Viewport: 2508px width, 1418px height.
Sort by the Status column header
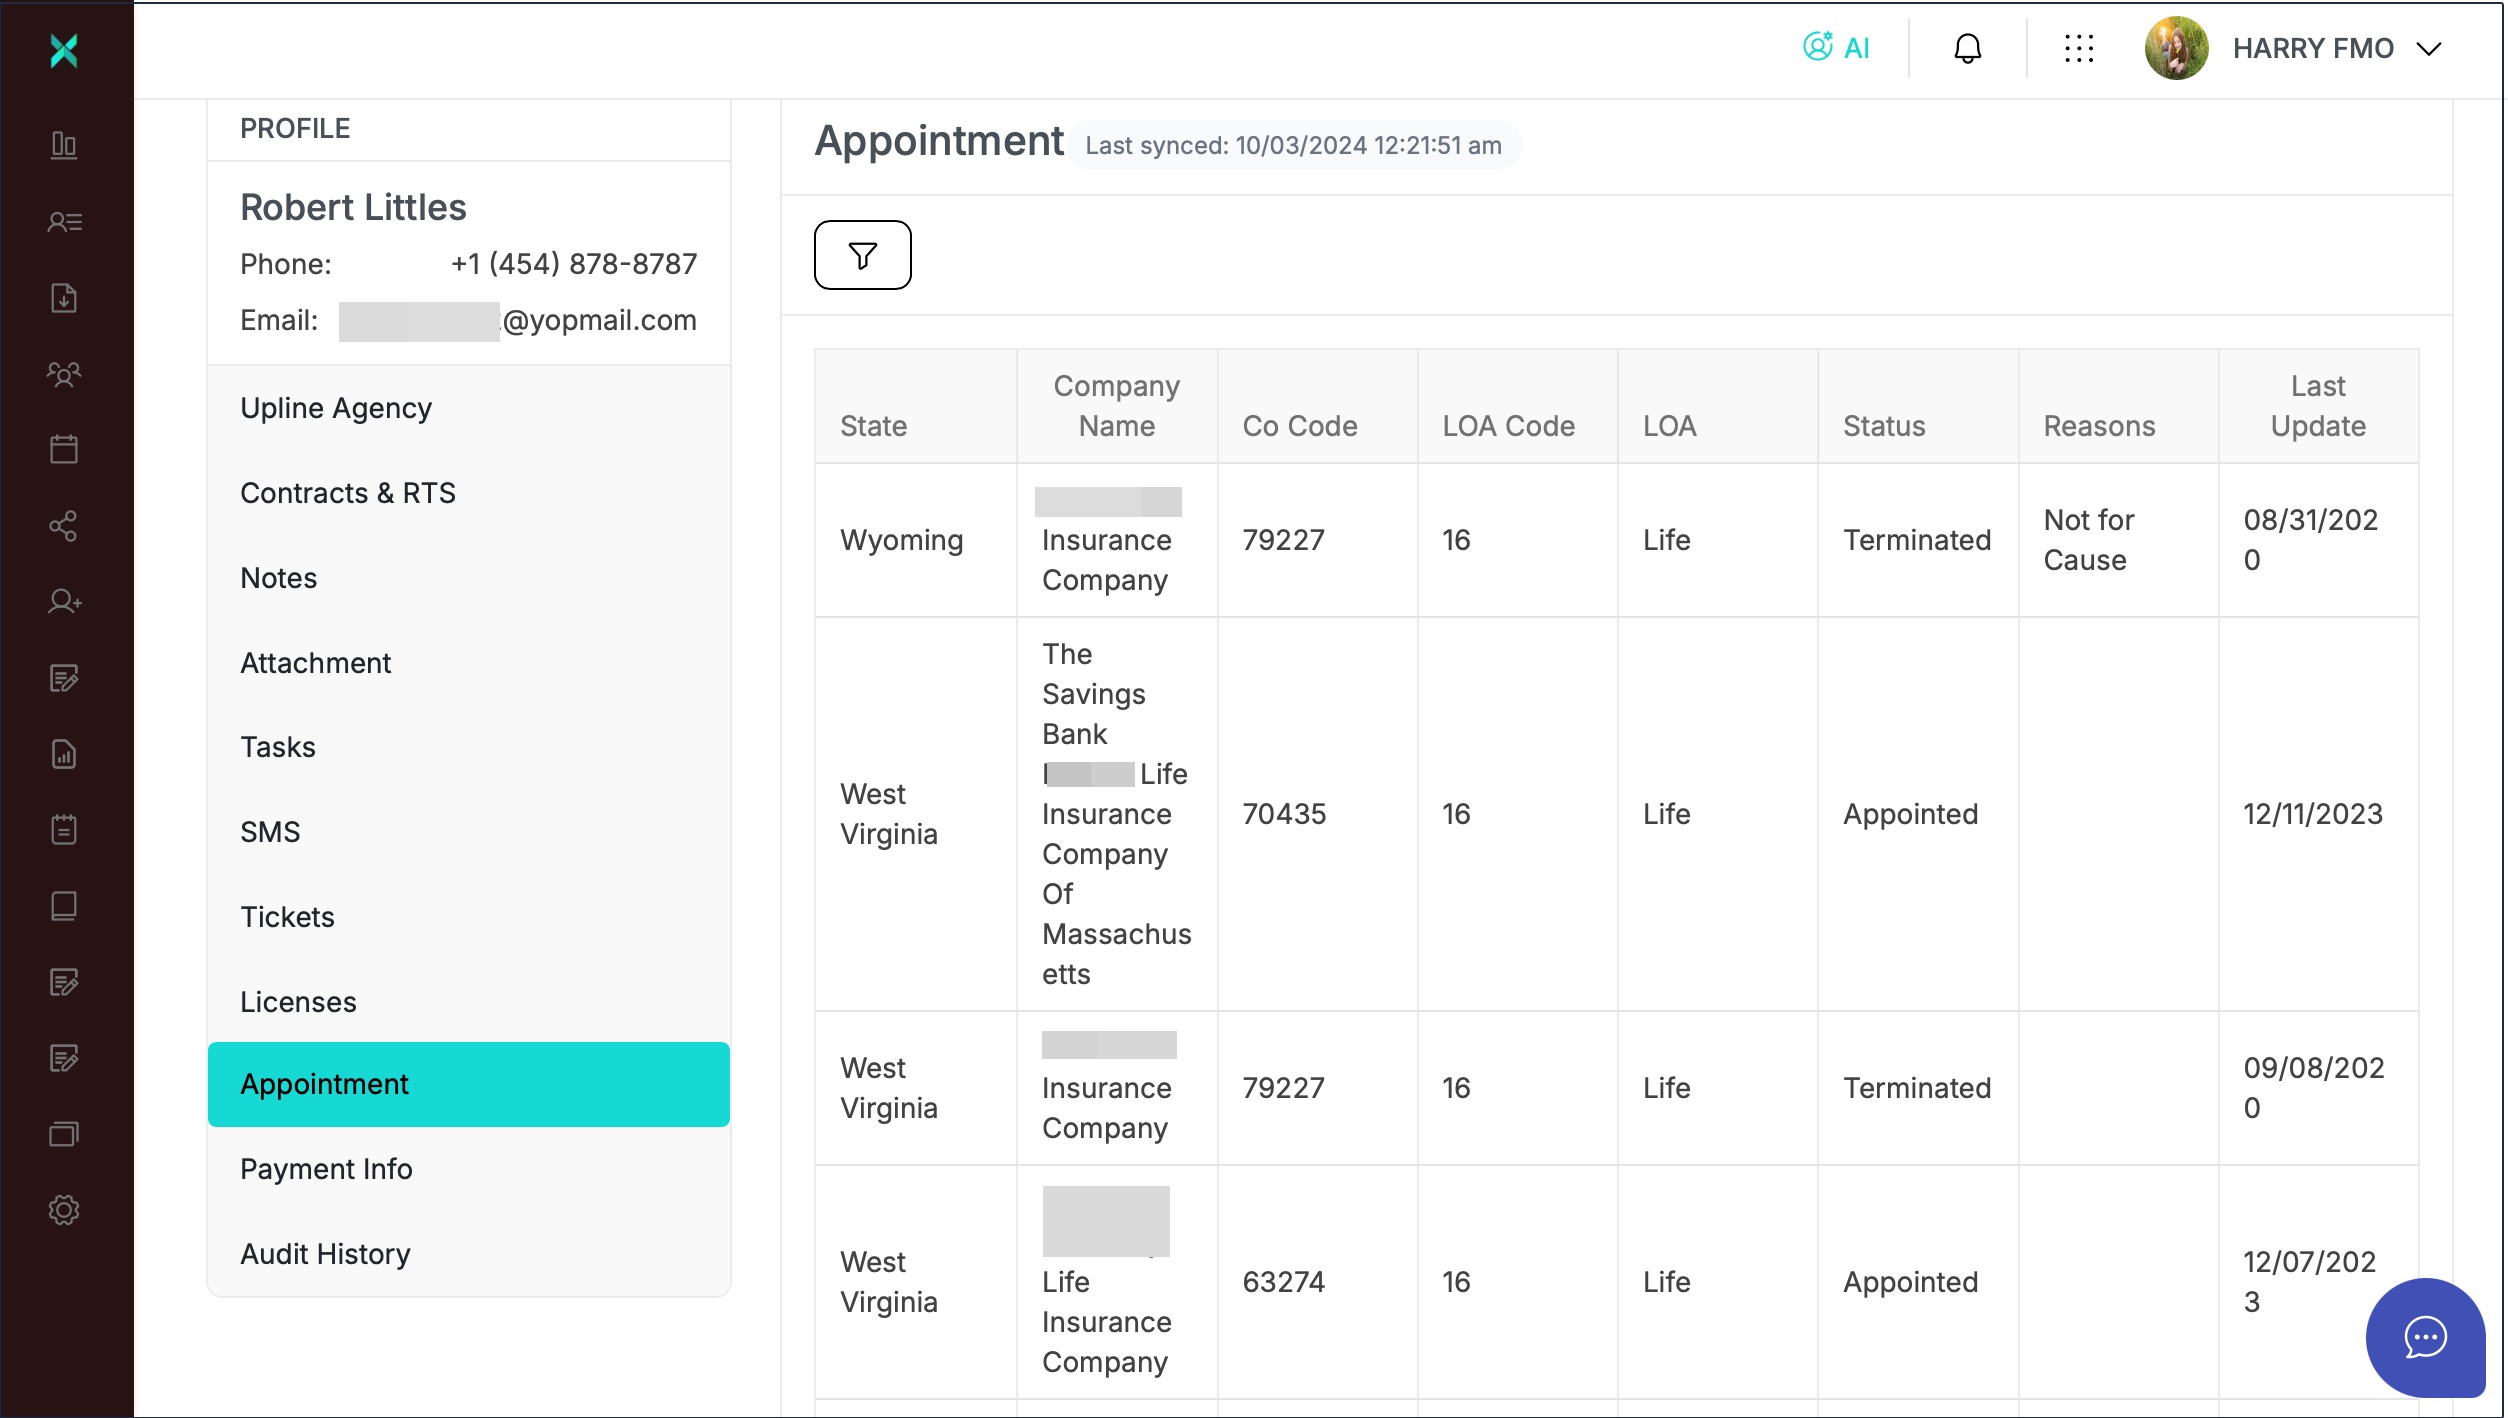(x=1884, y=426)
